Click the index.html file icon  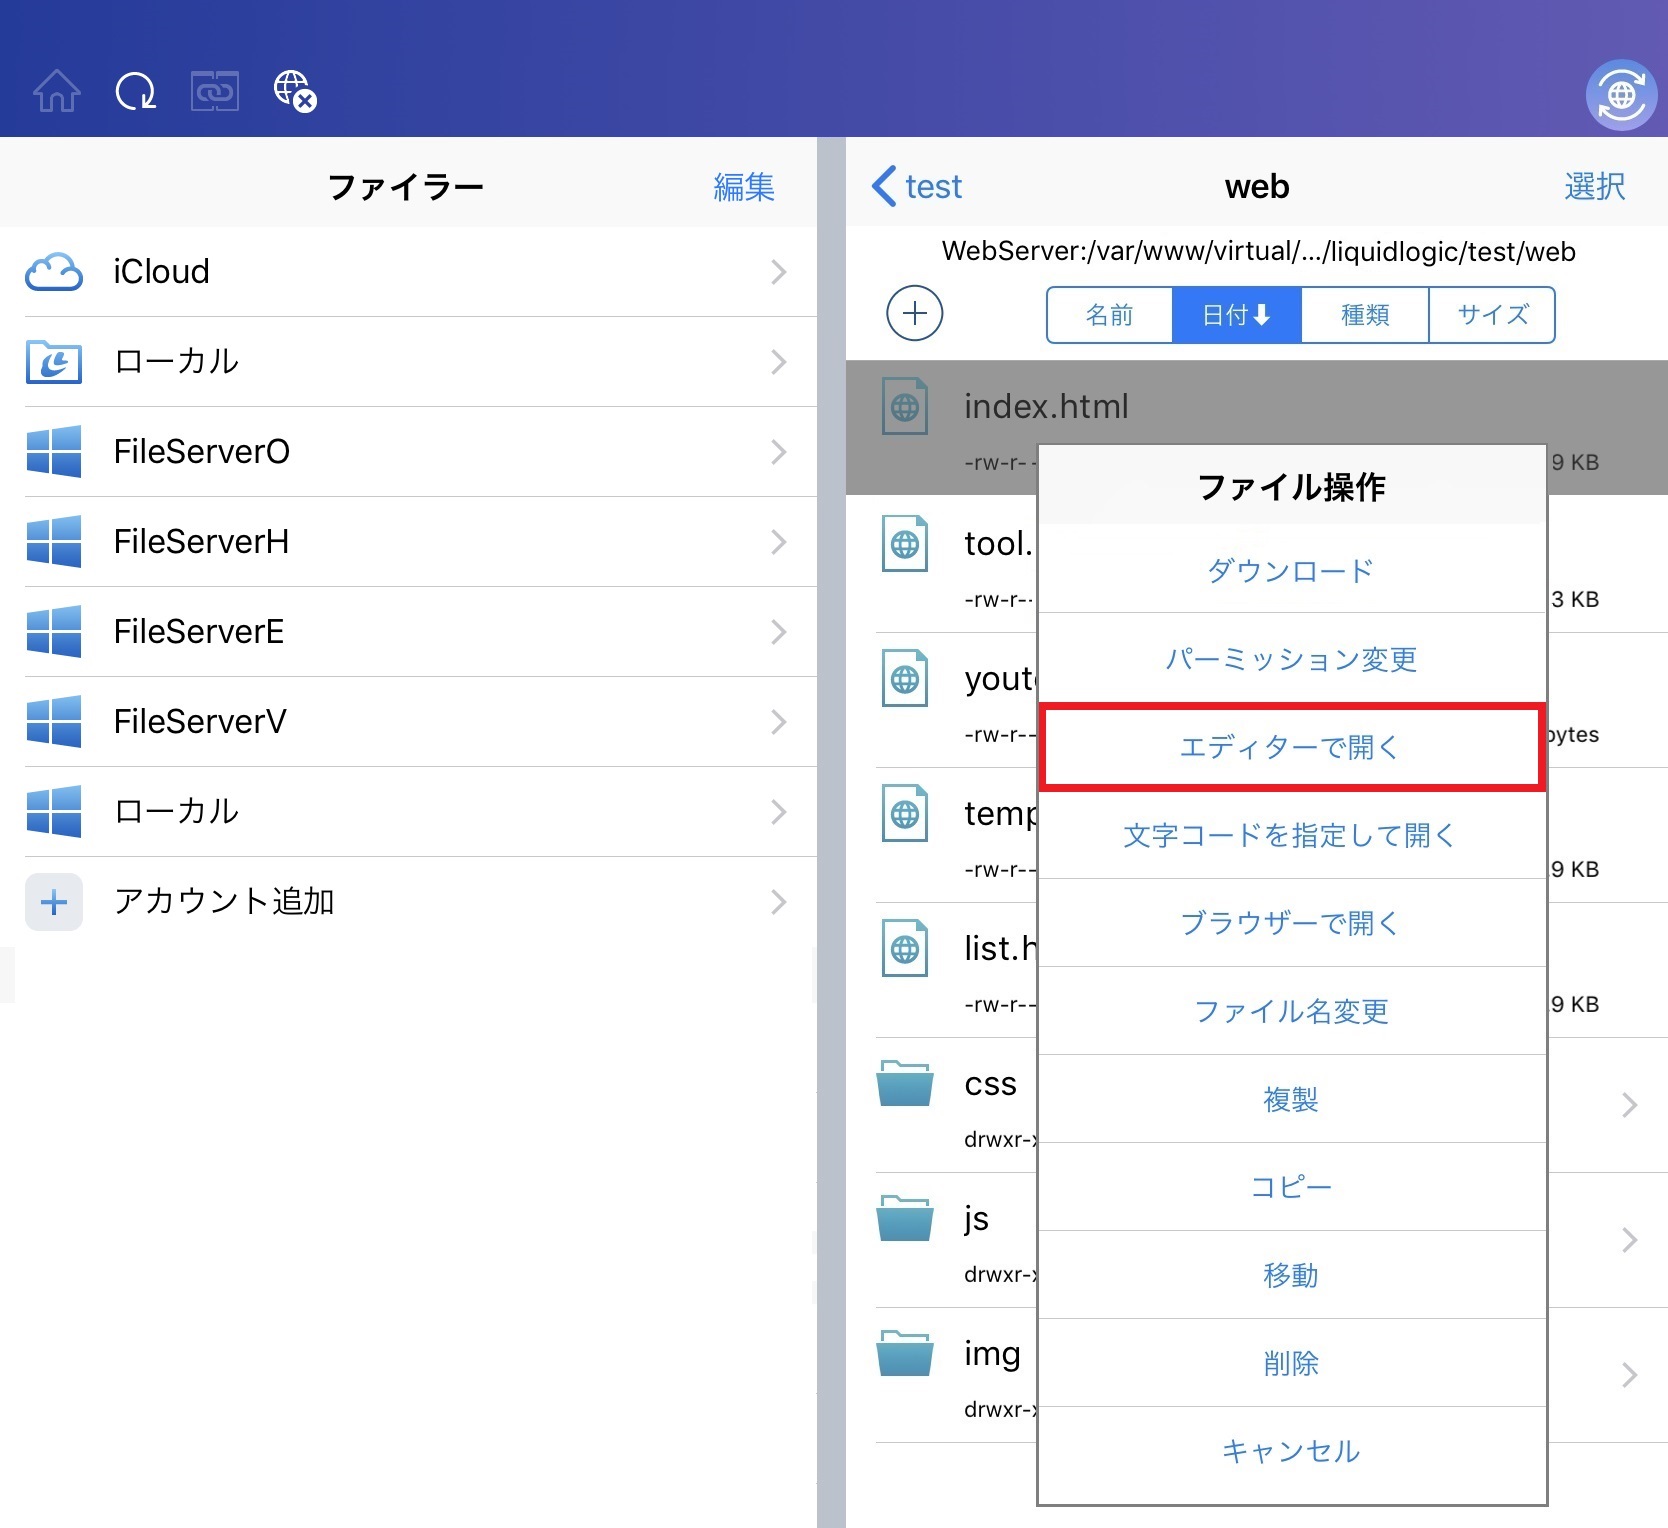point(904,407)
